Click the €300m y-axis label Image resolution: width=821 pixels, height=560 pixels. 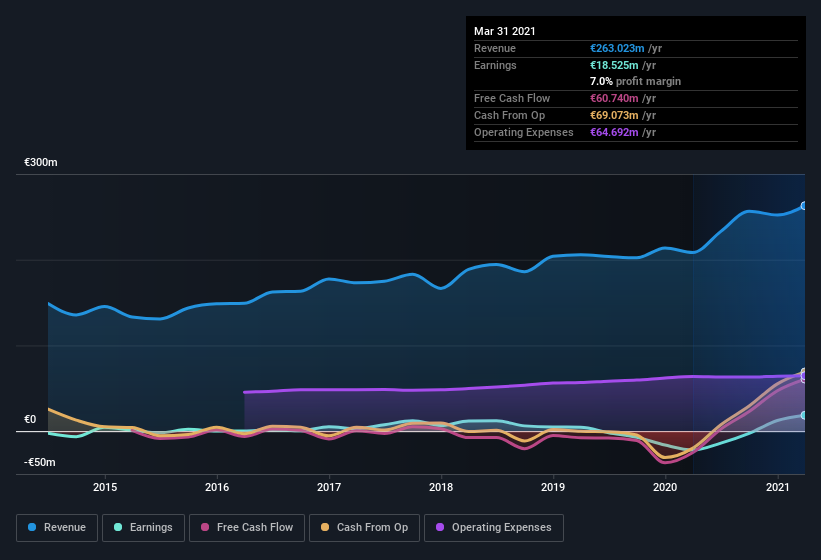pos(41,162)
